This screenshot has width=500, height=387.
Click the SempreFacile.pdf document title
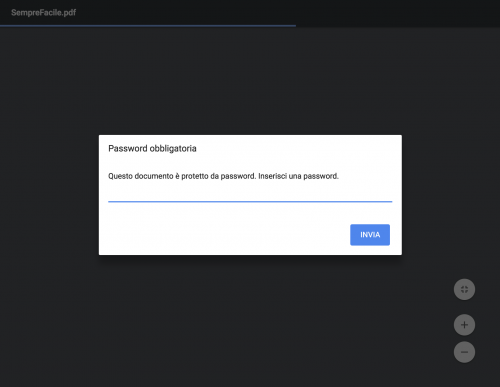44,13
